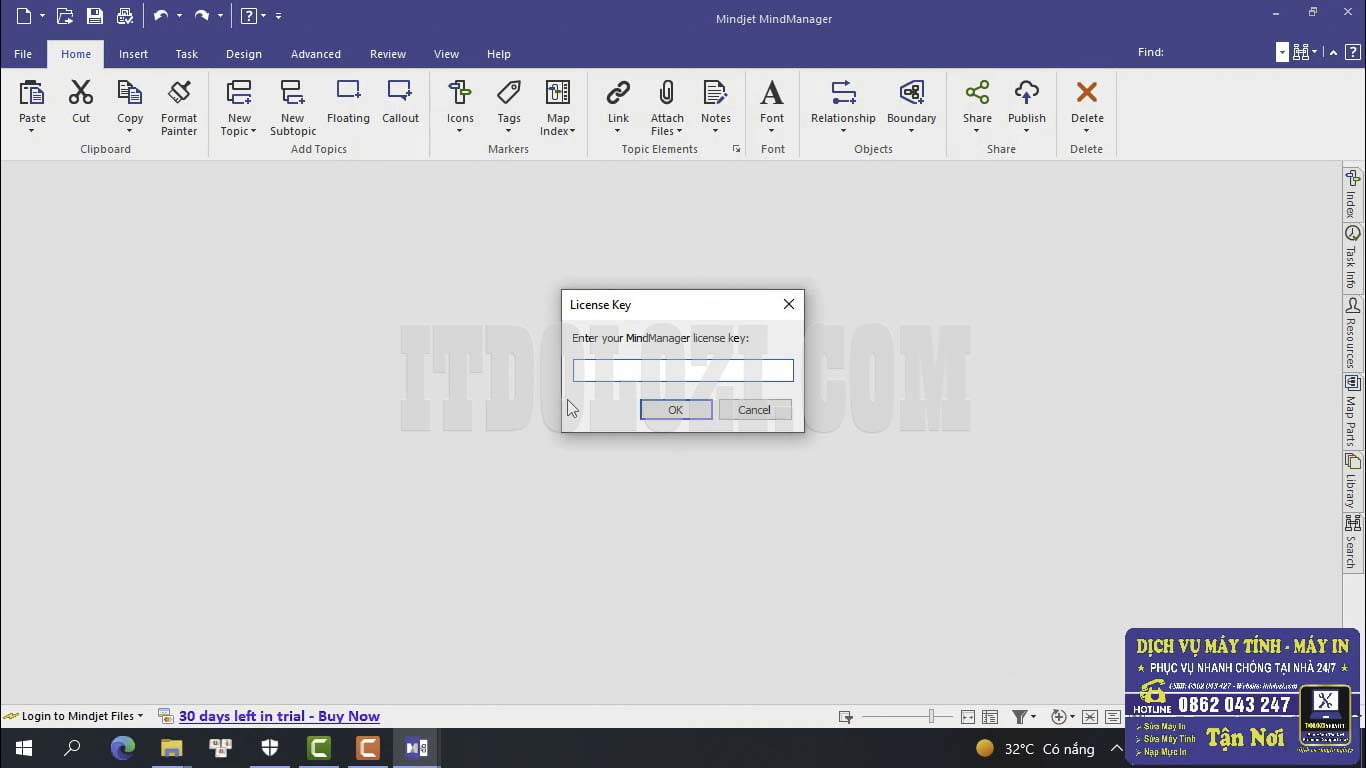
Task: Expand the Login to Mindjet Files dropdown
Action: point(141,716)
